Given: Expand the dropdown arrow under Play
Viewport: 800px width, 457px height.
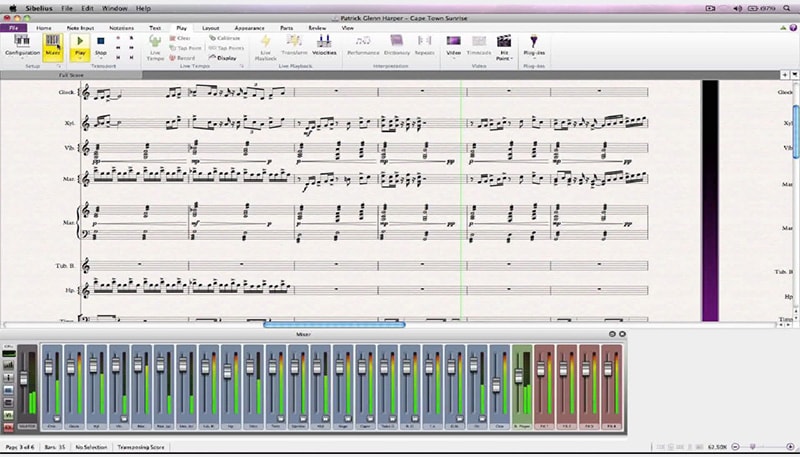Looking at the screenshot, I should 80,58.
